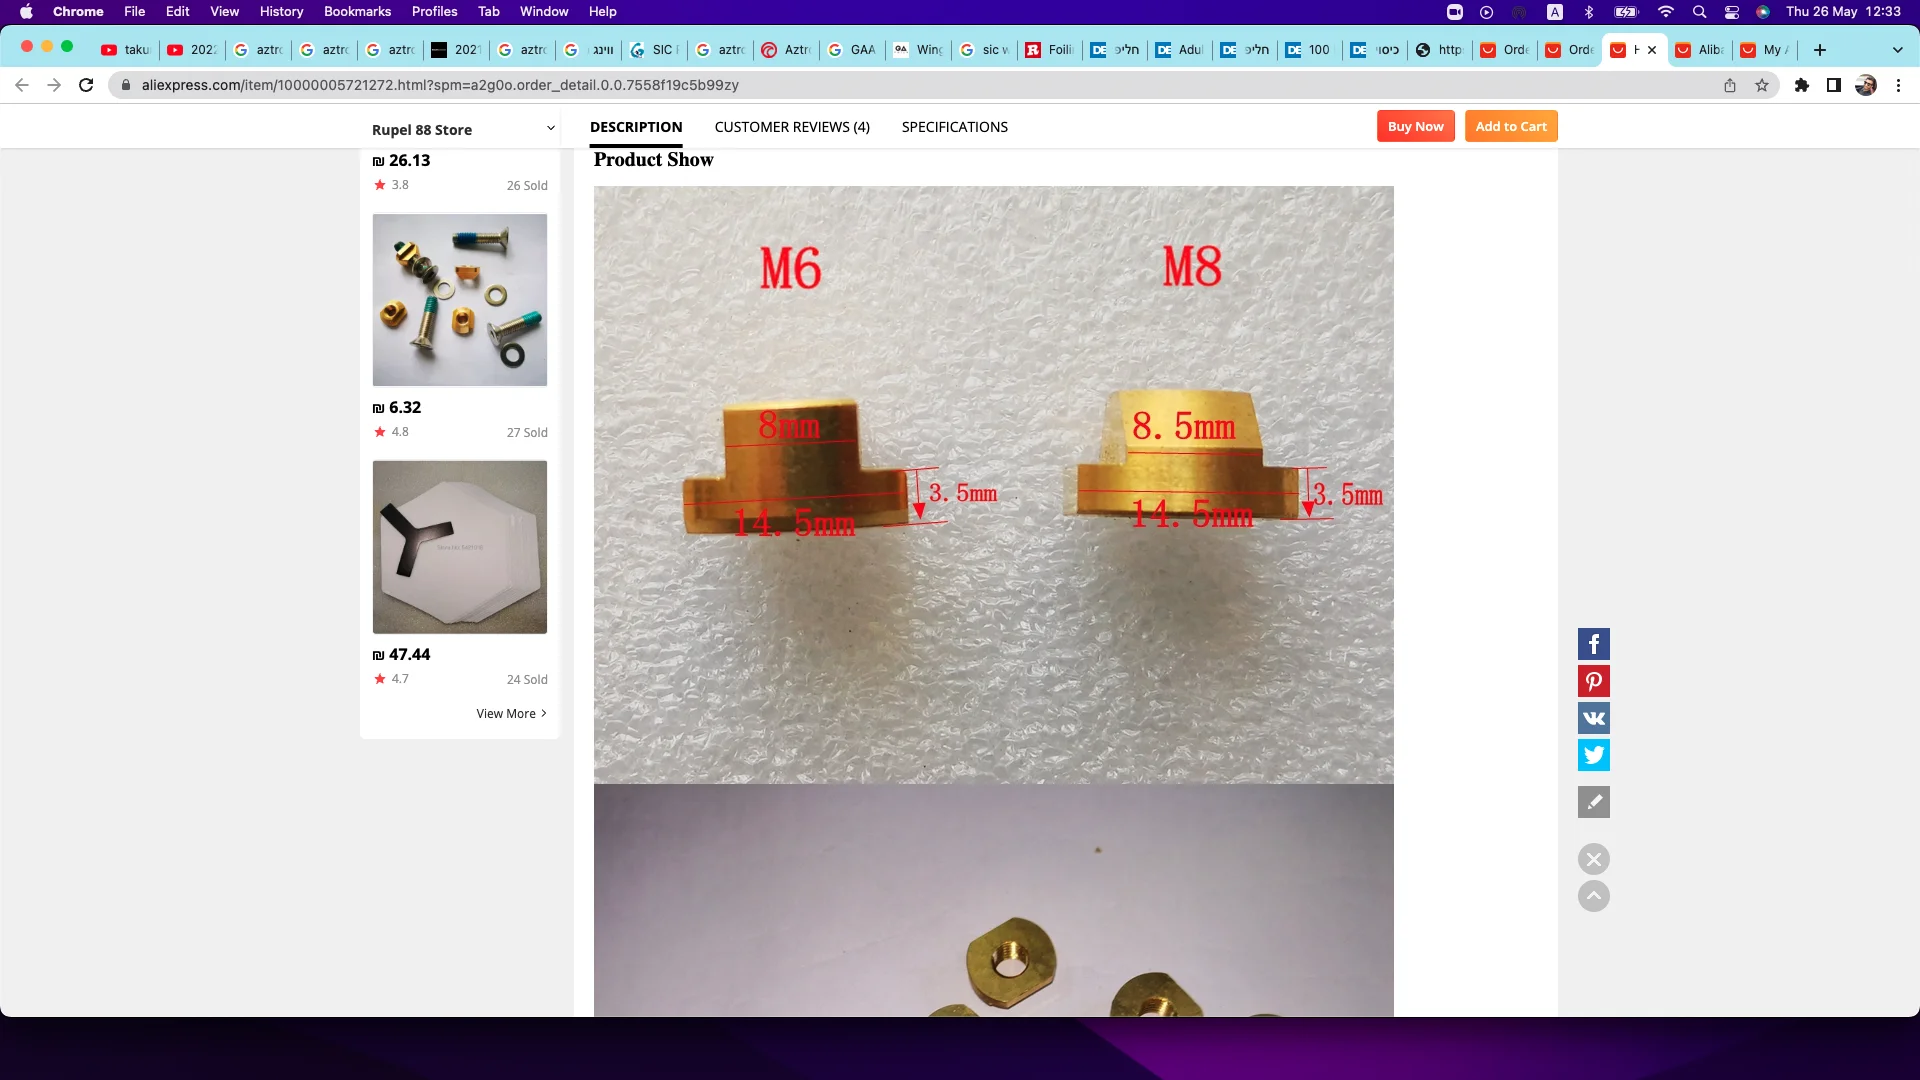Open Chrome extensions puzzle icon
The width and height of the screenshot is (1920, 1080).
click(1801, 85)
